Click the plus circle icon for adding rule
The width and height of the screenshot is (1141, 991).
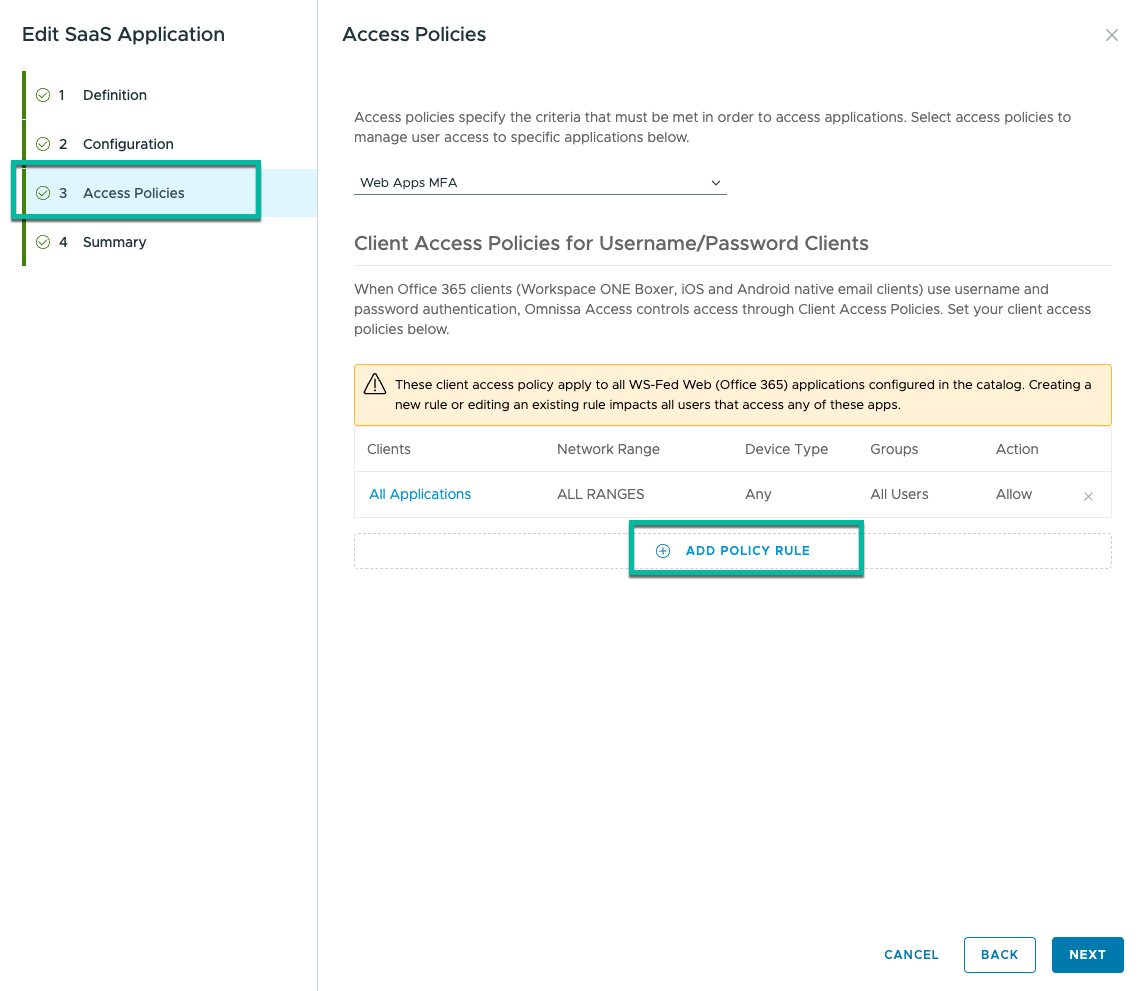[662, 551]
